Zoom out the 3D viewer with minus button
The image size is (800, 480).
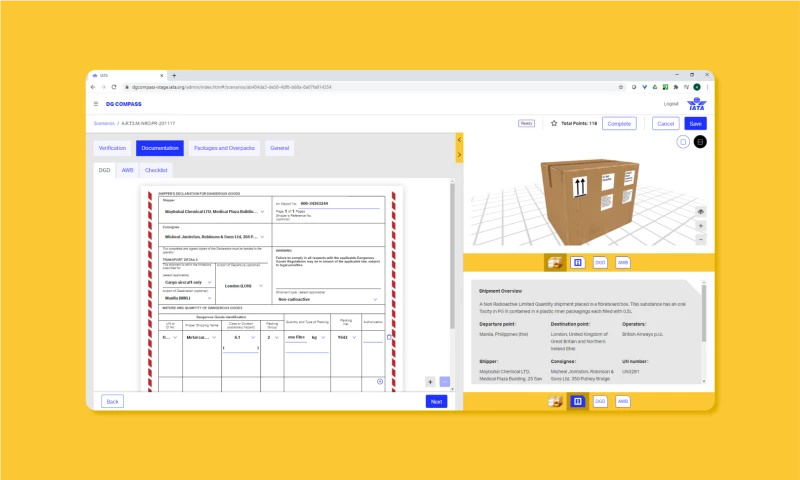(x=701, y=239)
